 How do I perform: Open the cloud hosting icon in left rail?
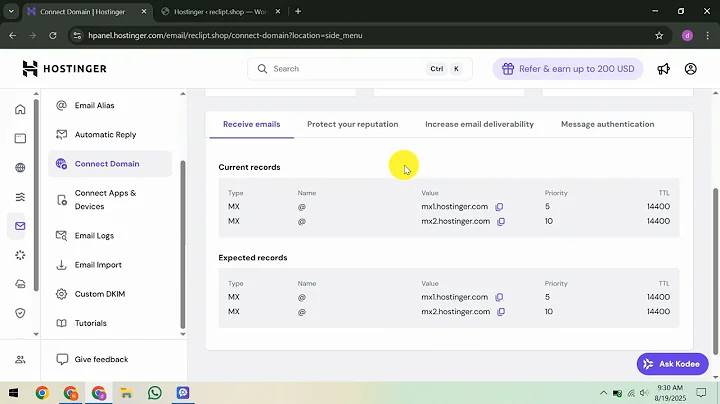[x=20, y=284]
